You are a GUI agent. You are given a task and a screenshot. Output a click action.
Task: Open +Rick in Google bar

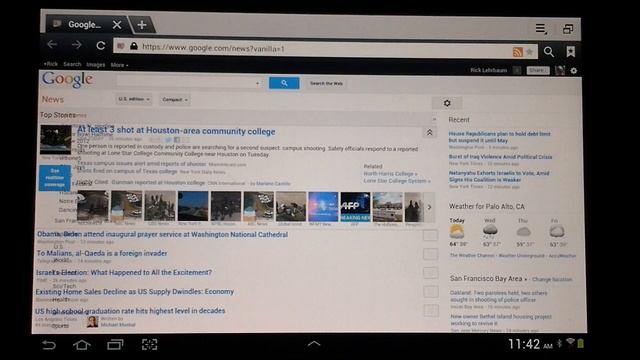pos(51,64)
